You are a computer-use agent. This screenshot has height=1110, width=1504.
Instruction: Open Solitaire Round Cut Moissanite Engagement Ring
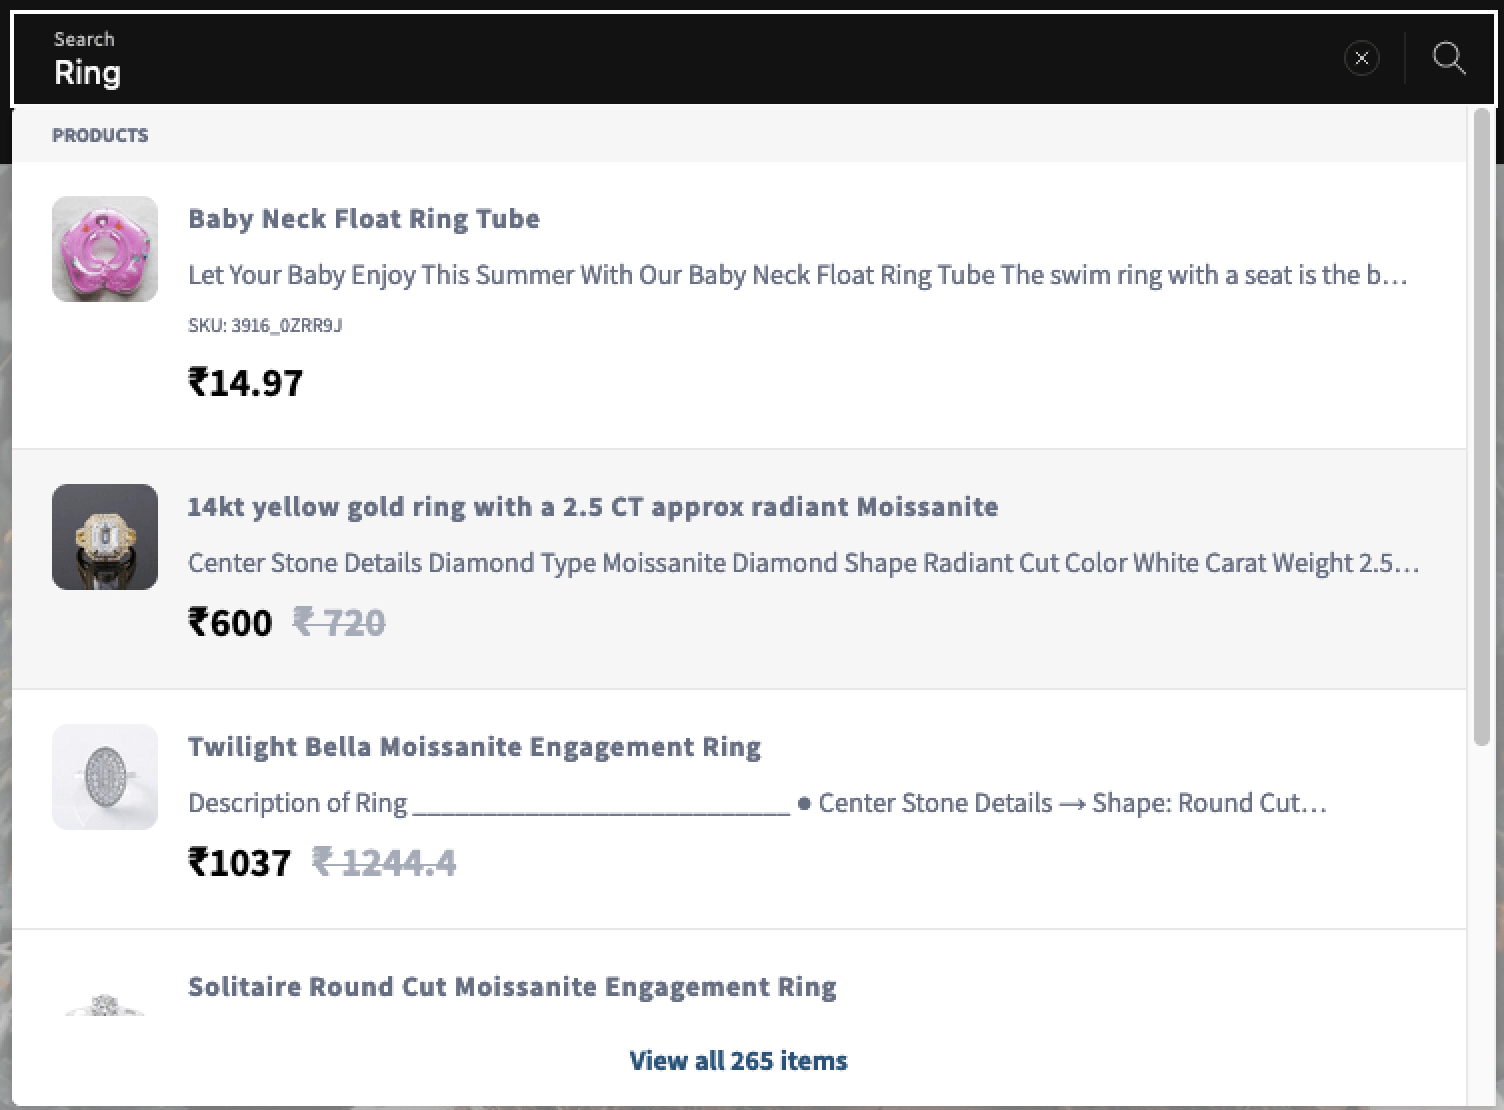[x=512, y=987]
